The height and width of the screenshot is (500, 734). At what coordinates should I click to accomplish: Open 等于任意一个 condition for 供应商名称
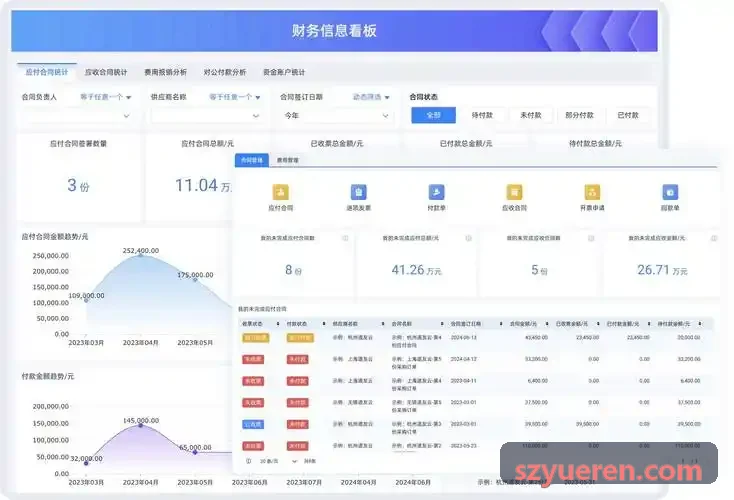tap(235, 97)
